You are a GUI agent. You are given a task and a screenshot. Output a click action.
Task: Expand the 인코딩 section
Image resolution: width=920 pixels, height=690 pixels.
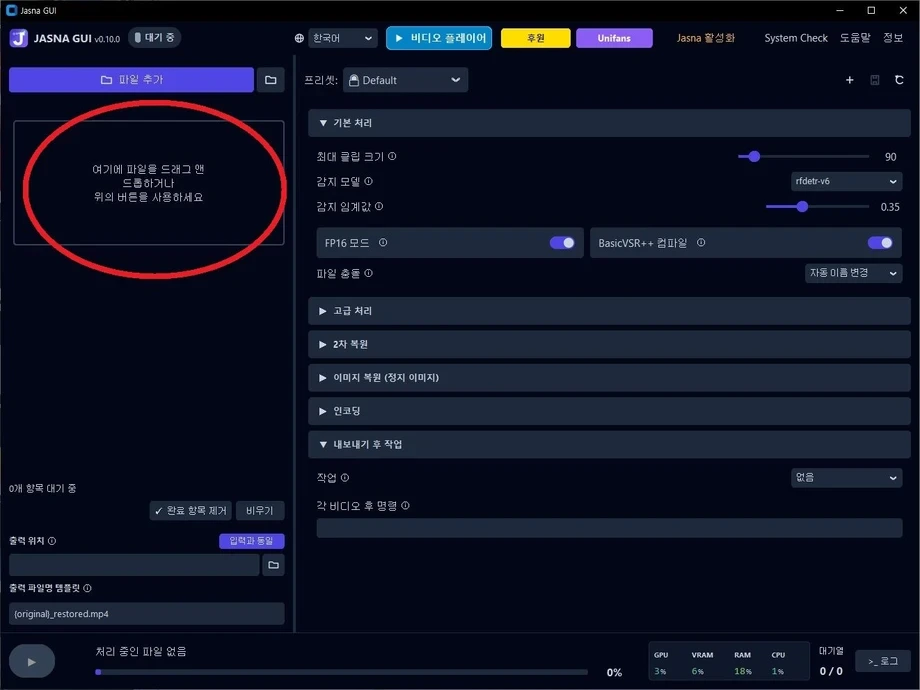coord(609,411)
